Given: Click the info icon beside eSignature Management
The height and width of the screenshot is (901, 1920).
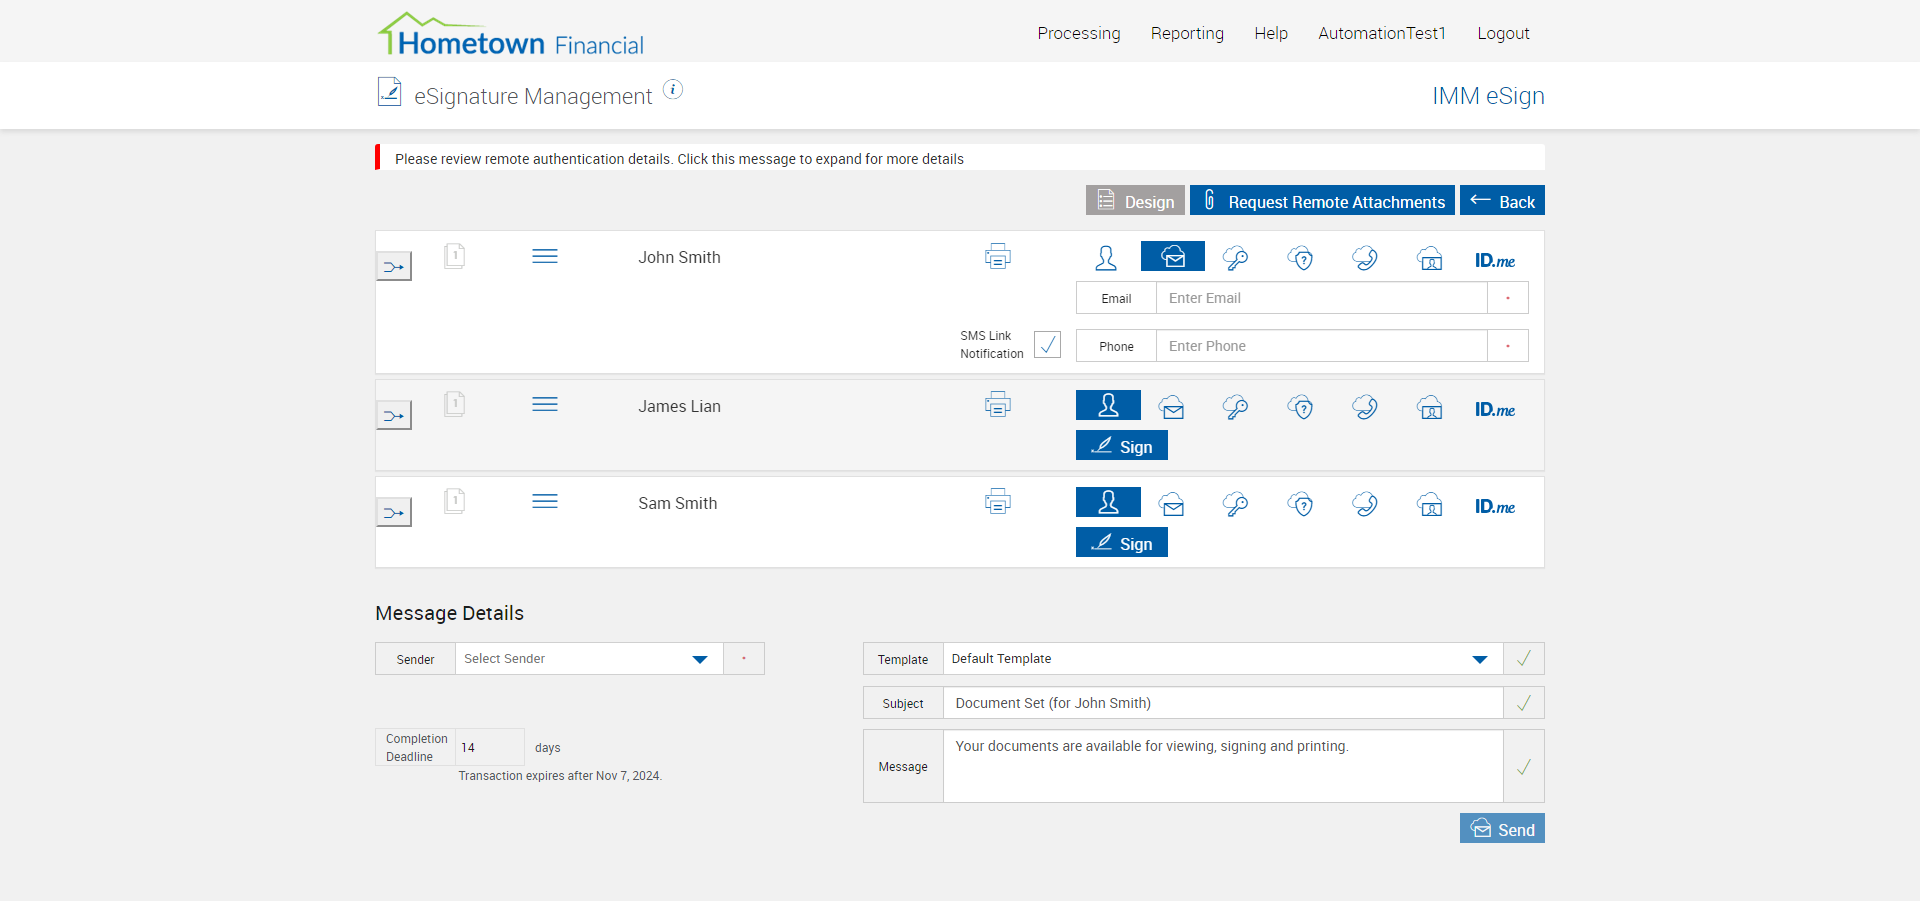Looking at the screenshot, I should click(673, 90).
